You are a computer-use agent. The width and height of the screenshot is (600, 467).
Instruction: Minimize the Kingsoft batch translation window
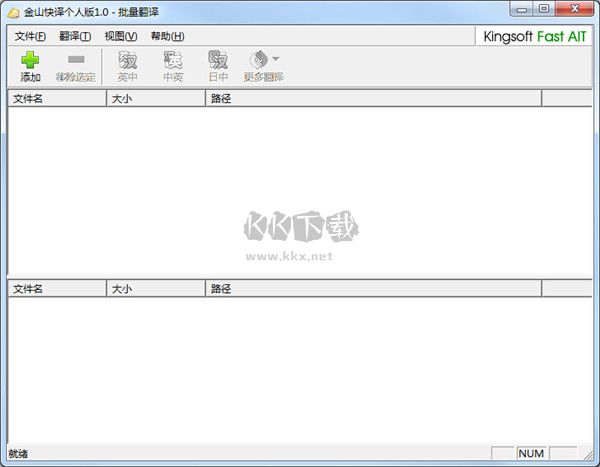pyautogui.click(x=522, y=10)
